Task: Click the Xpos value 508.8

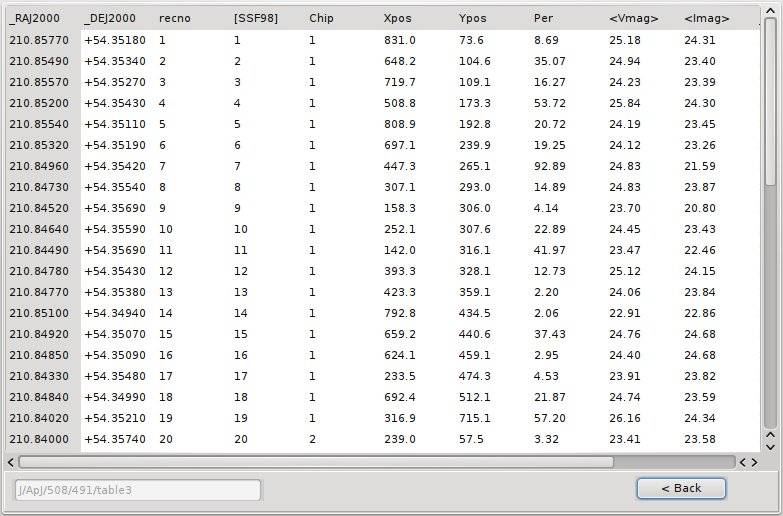Action: (x=399, y=103)
